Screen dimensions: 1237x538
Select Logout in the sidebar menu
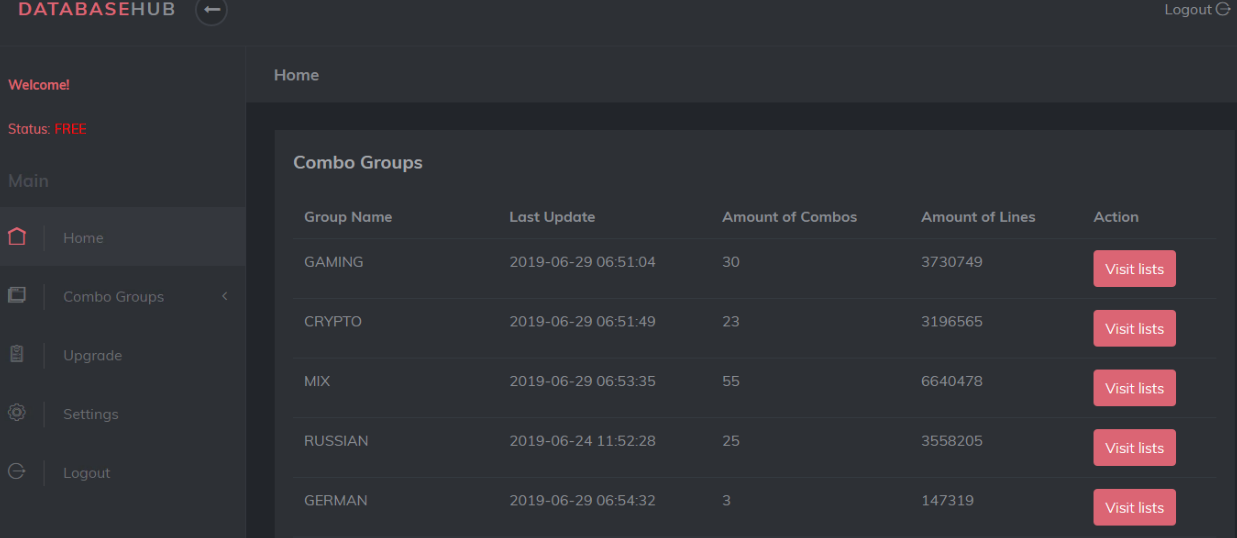click(x=123, y=473)
